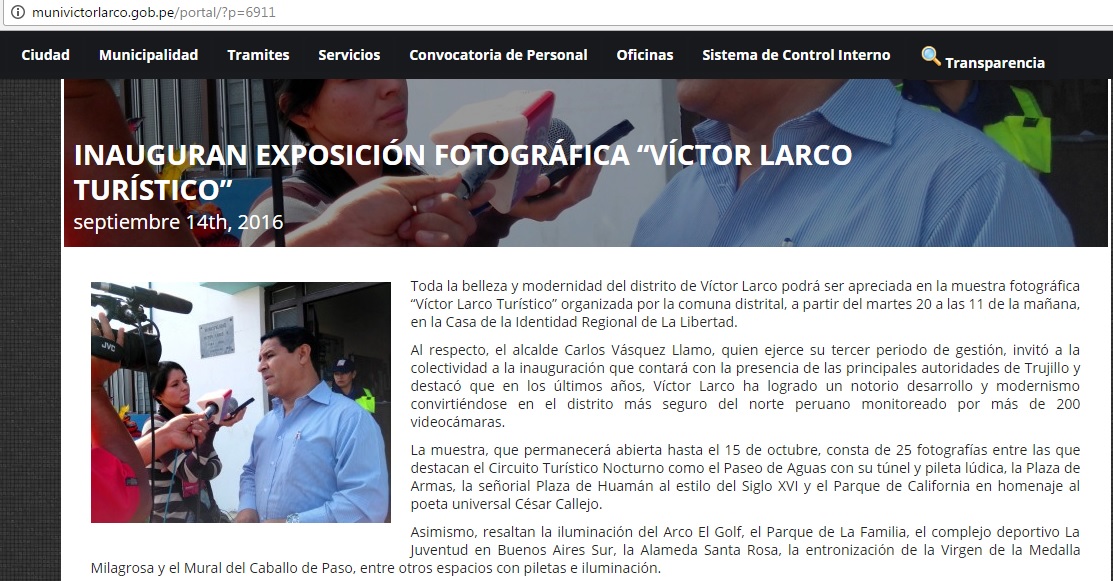Click the dark textured left page margin
Viewport: 1113px width, 581px height.
[x=31, y=330]
